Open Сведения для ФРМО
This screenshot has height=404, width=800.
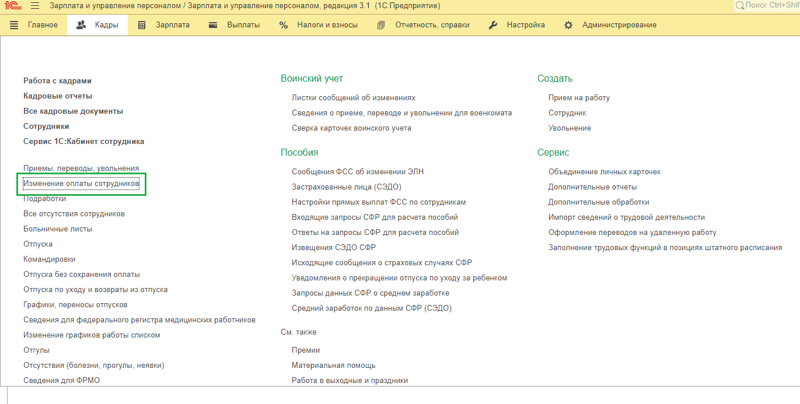[x=61, y=381]
